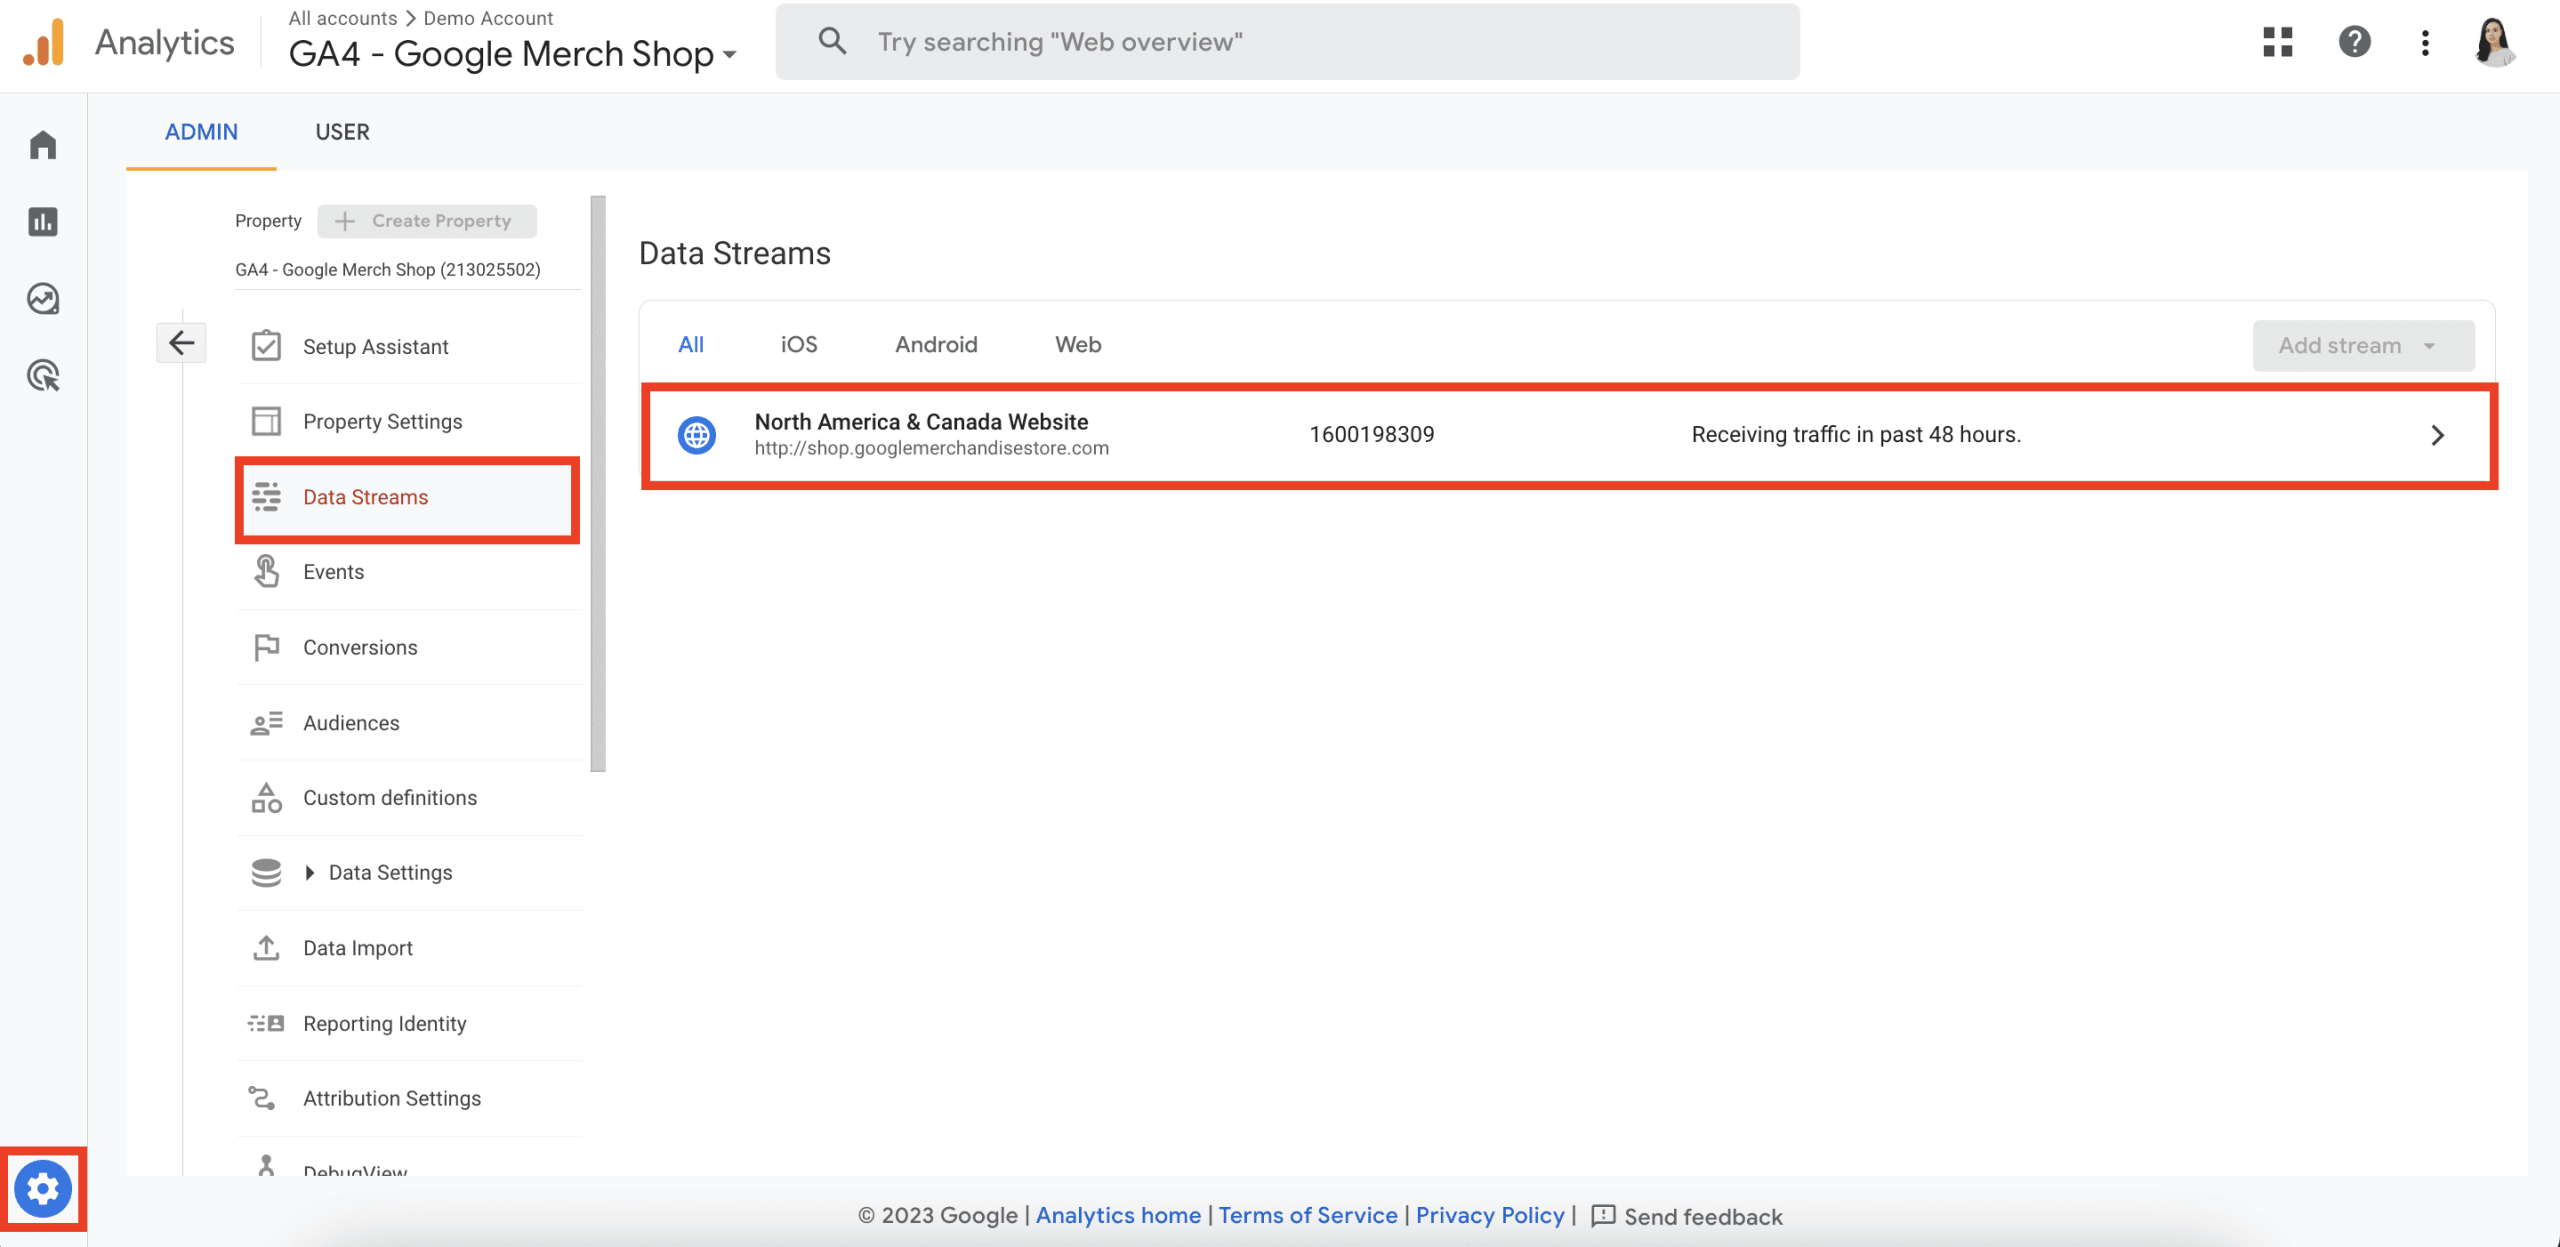Click the admin menu vertical scrollbar
Image resolution: width=2560 pixels, height=1247 pixels.
[598, 484]
